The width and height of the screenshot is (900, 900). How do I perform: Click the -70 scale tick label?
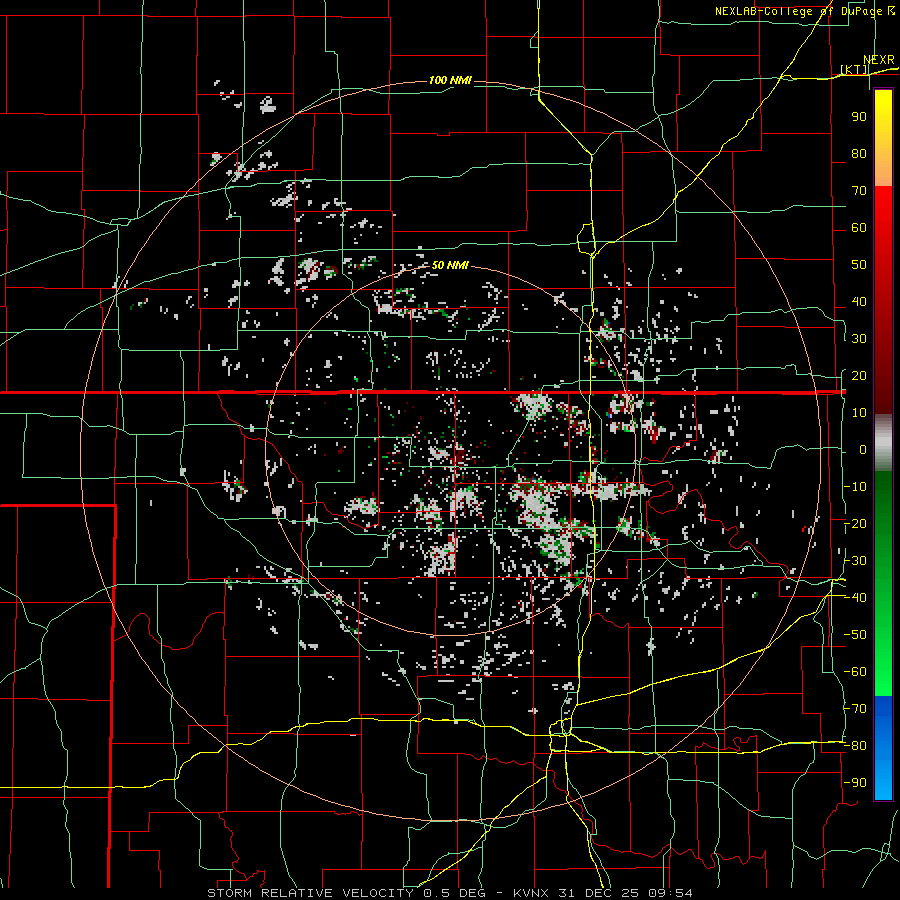click(x=855, y=709)
